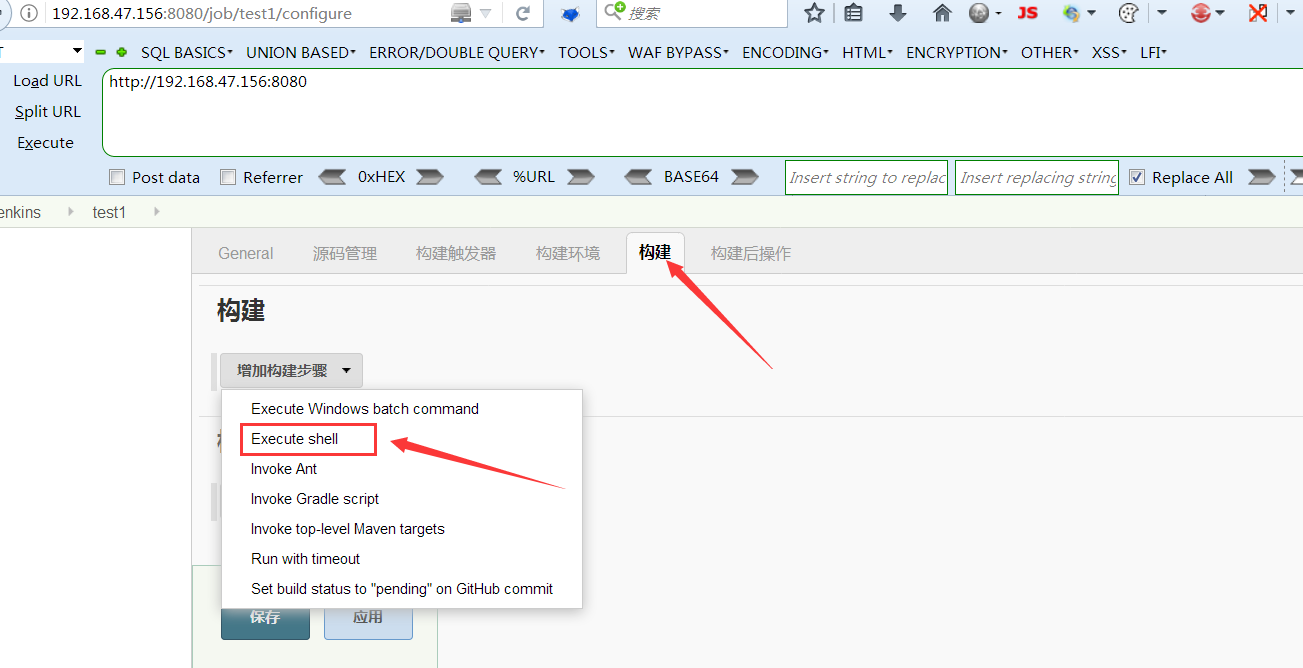
Task: Go to the browser home icon
Action: 941,13
